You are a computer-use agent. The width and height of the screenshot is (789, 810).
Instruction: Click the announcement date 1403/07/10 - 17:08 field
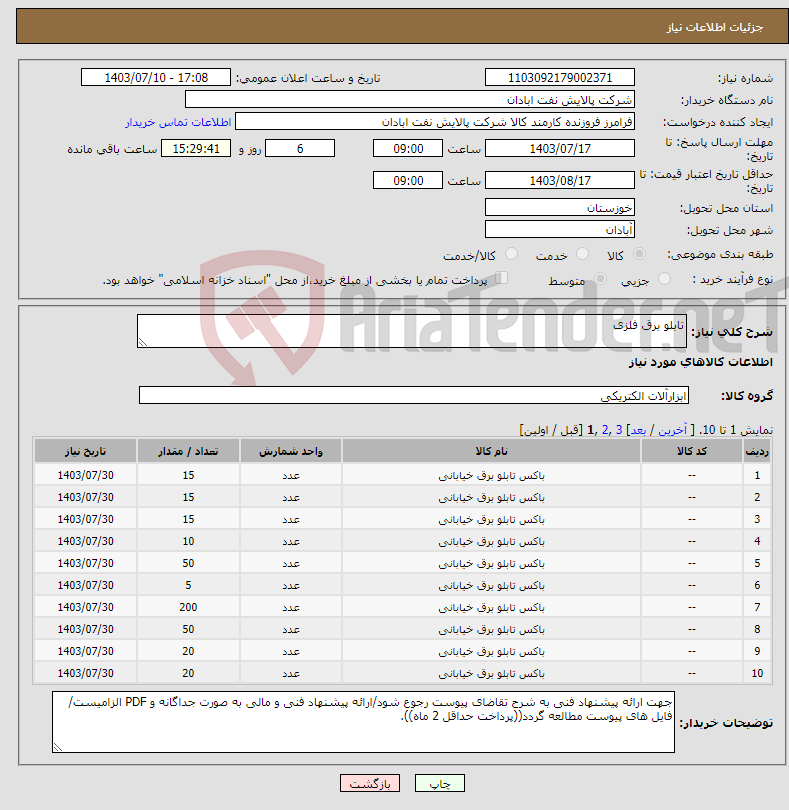pyautogui.click(x=156, y=77)
